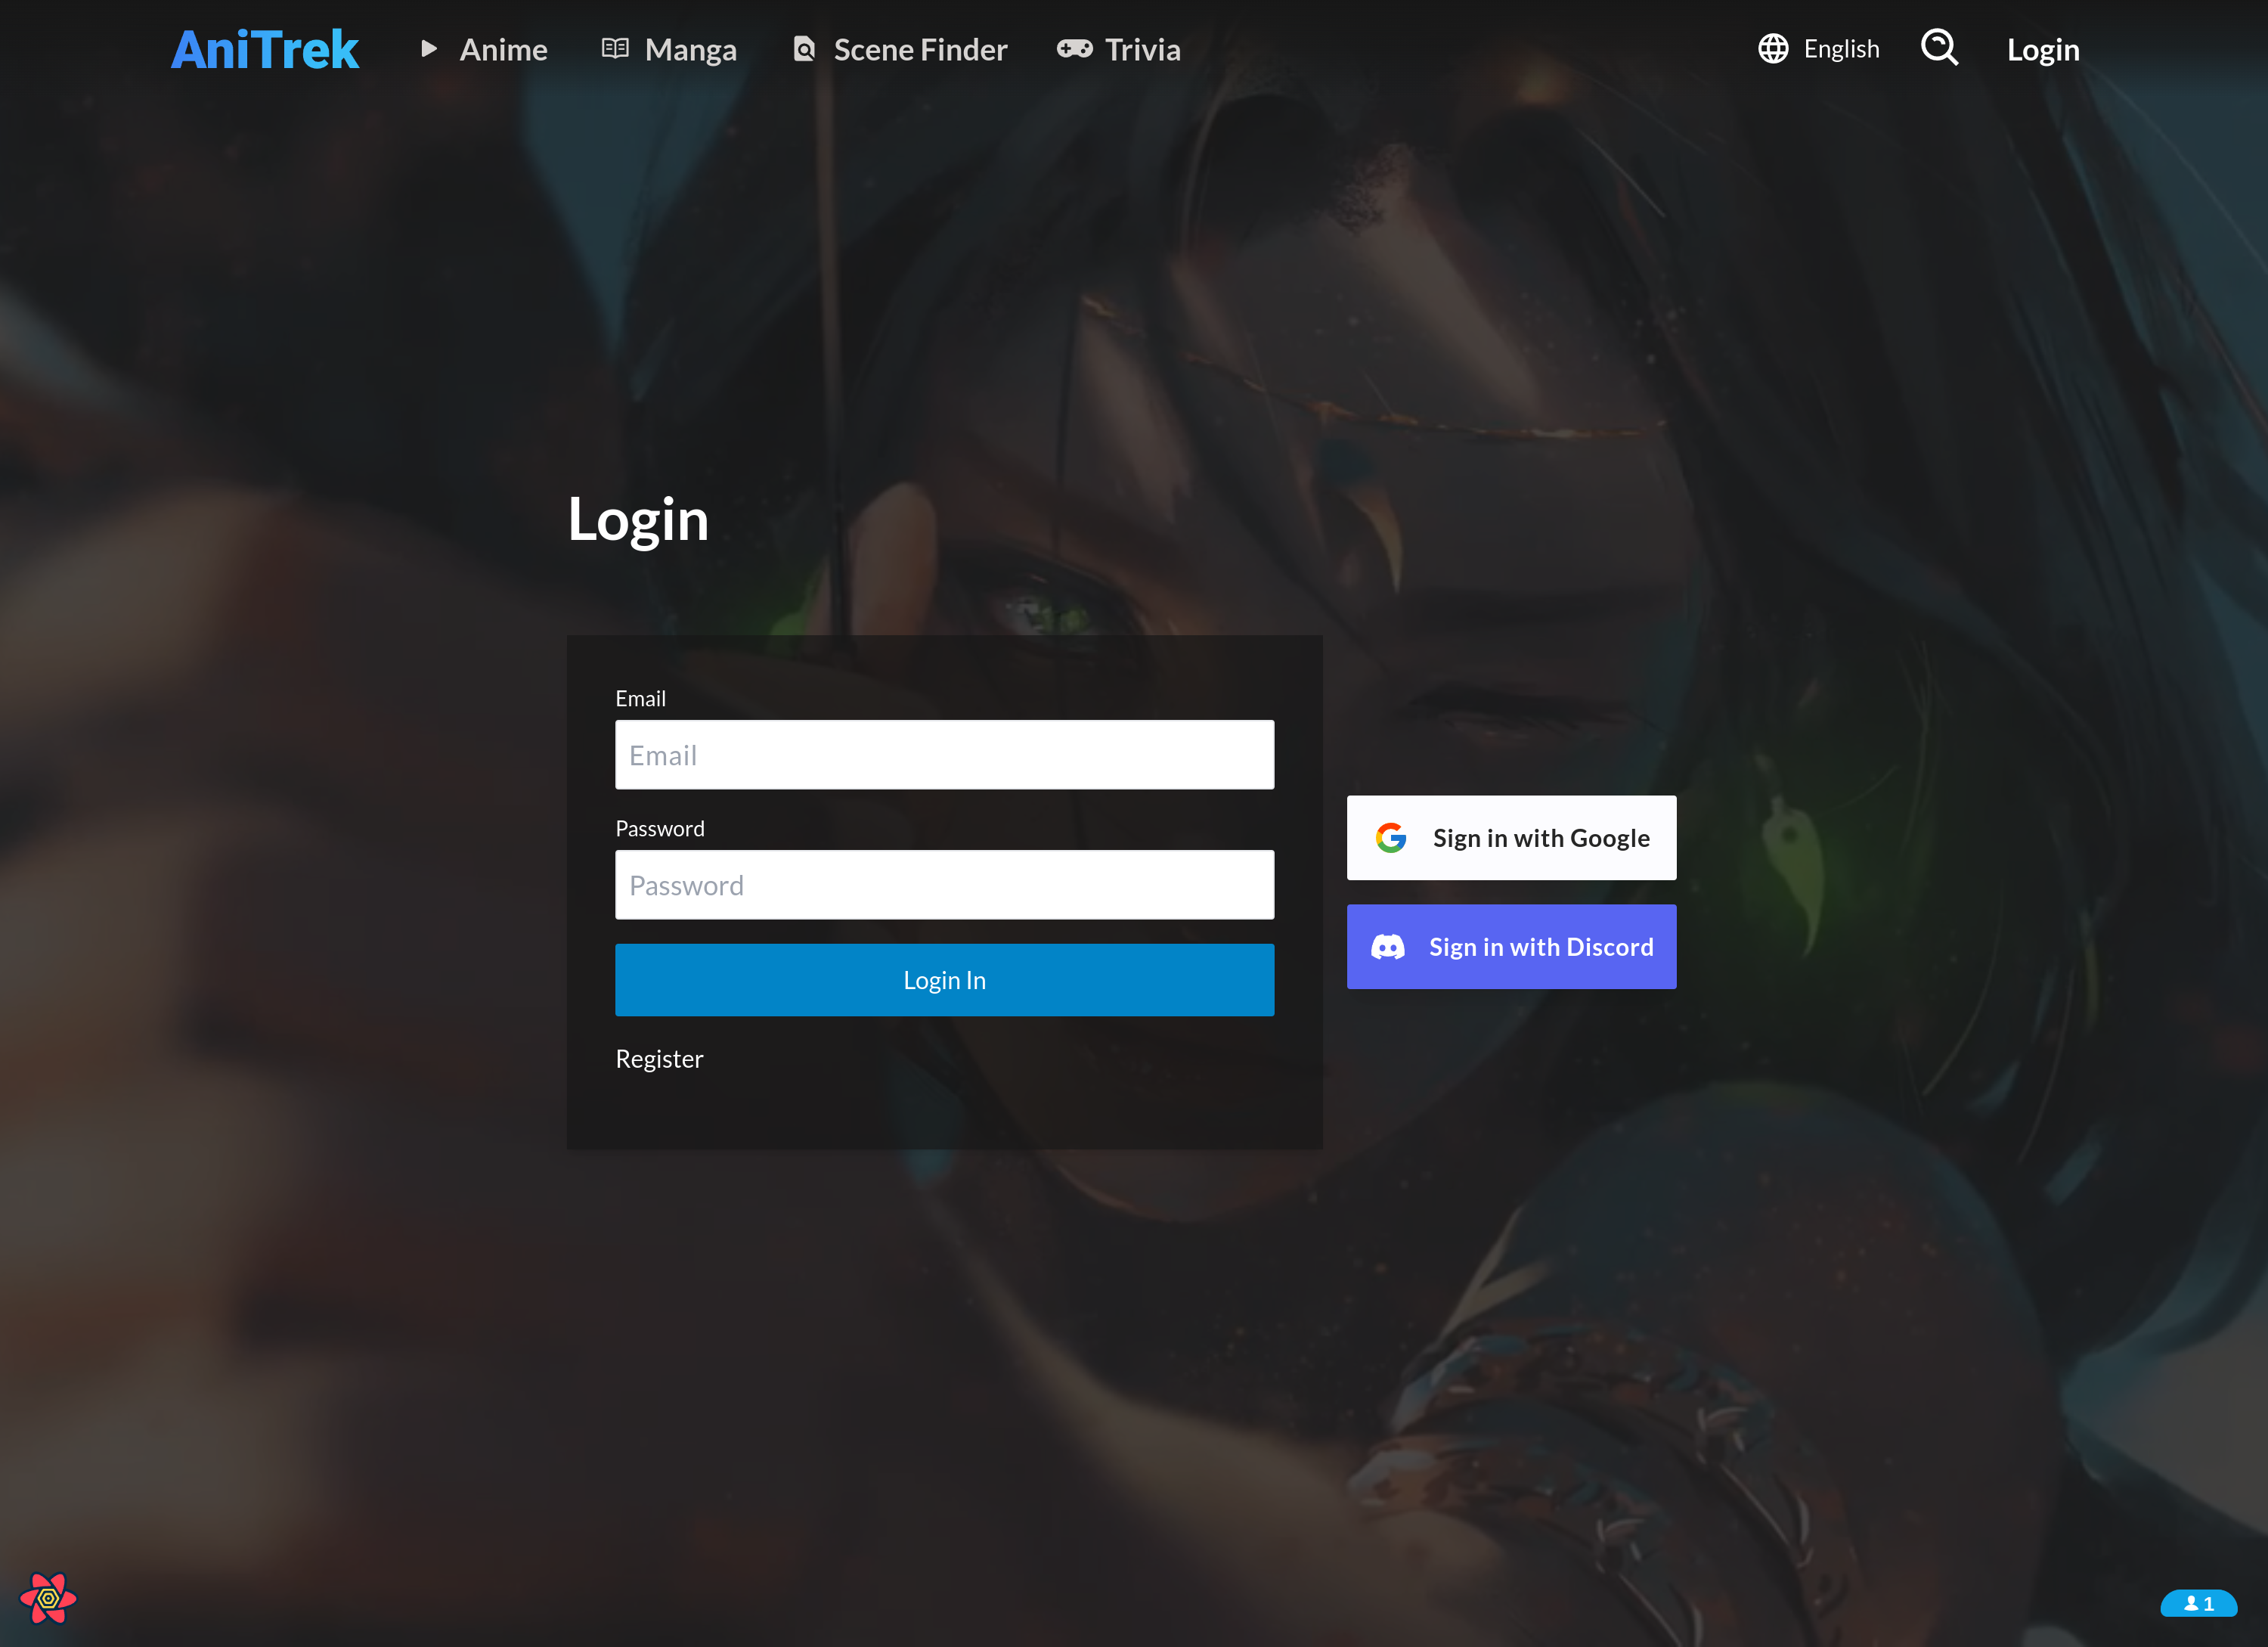
Task: Click the Trivia menu tab
Action: (x=1143, y=48)
